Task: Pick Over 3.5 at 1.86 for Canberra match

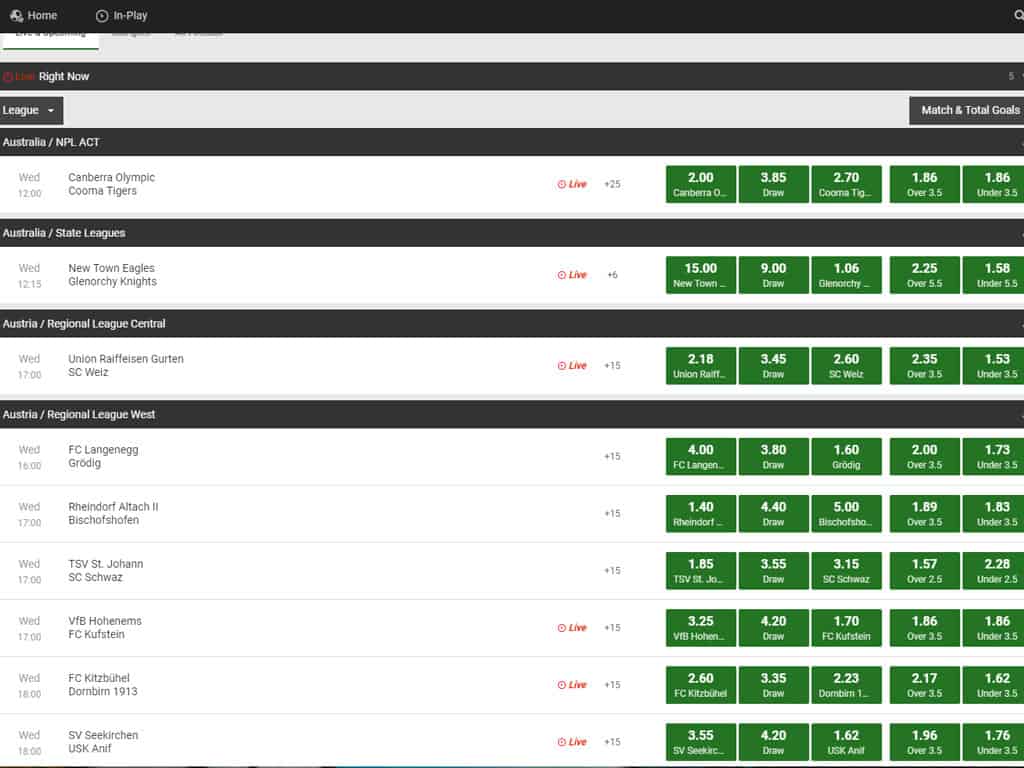Action: tap(925, 184)
